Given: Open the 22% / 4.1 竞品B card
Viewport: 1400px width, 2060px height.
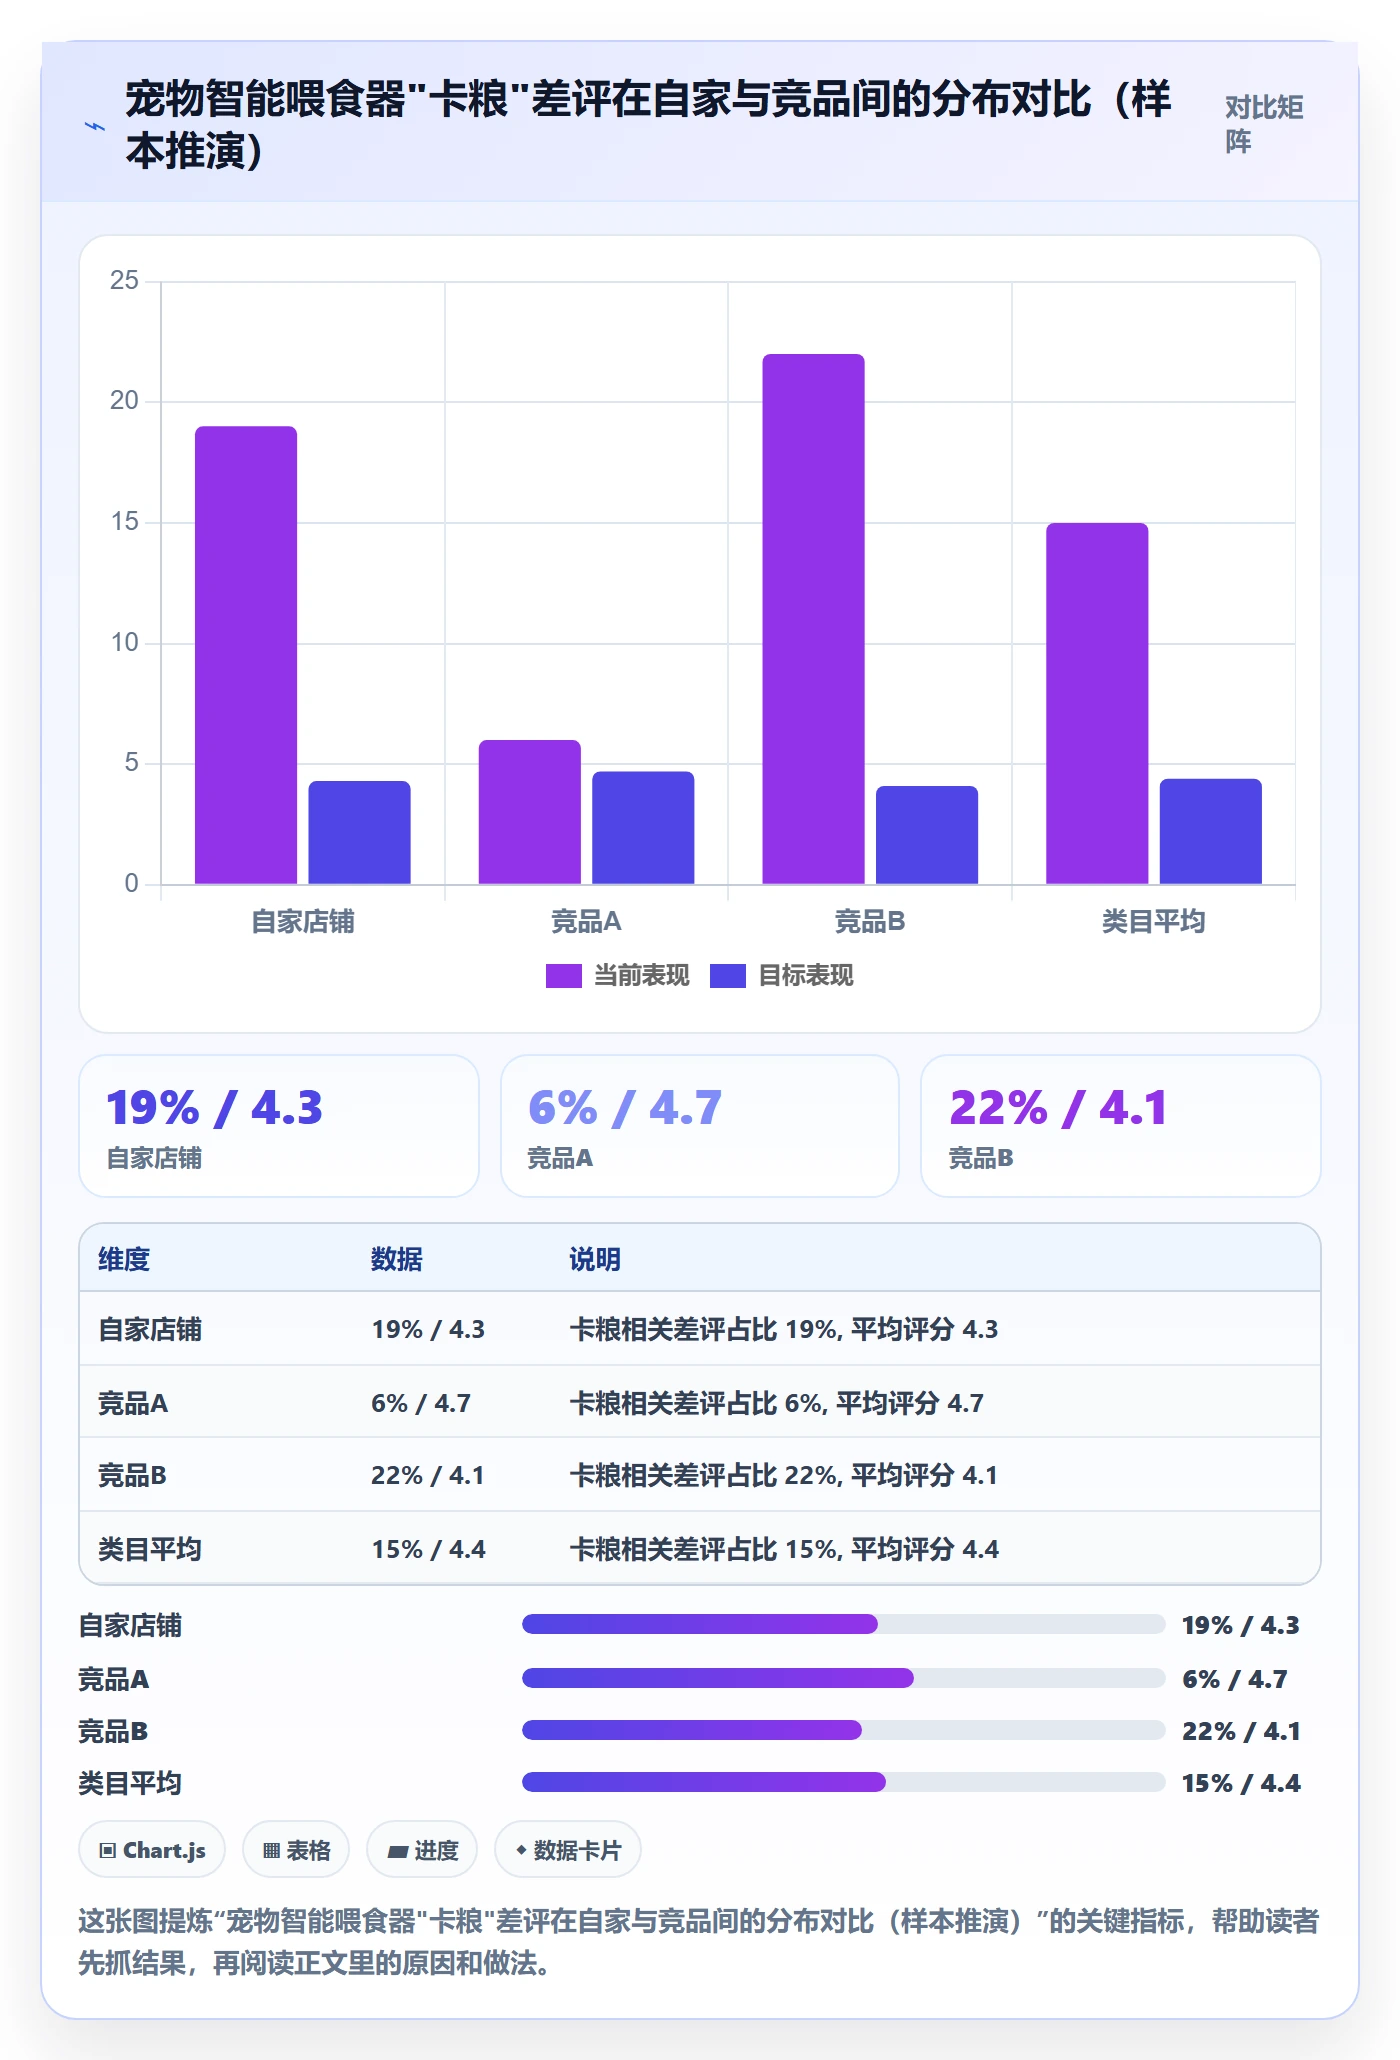Looking at the screenshot, I should click(x=1121, y=1126).
